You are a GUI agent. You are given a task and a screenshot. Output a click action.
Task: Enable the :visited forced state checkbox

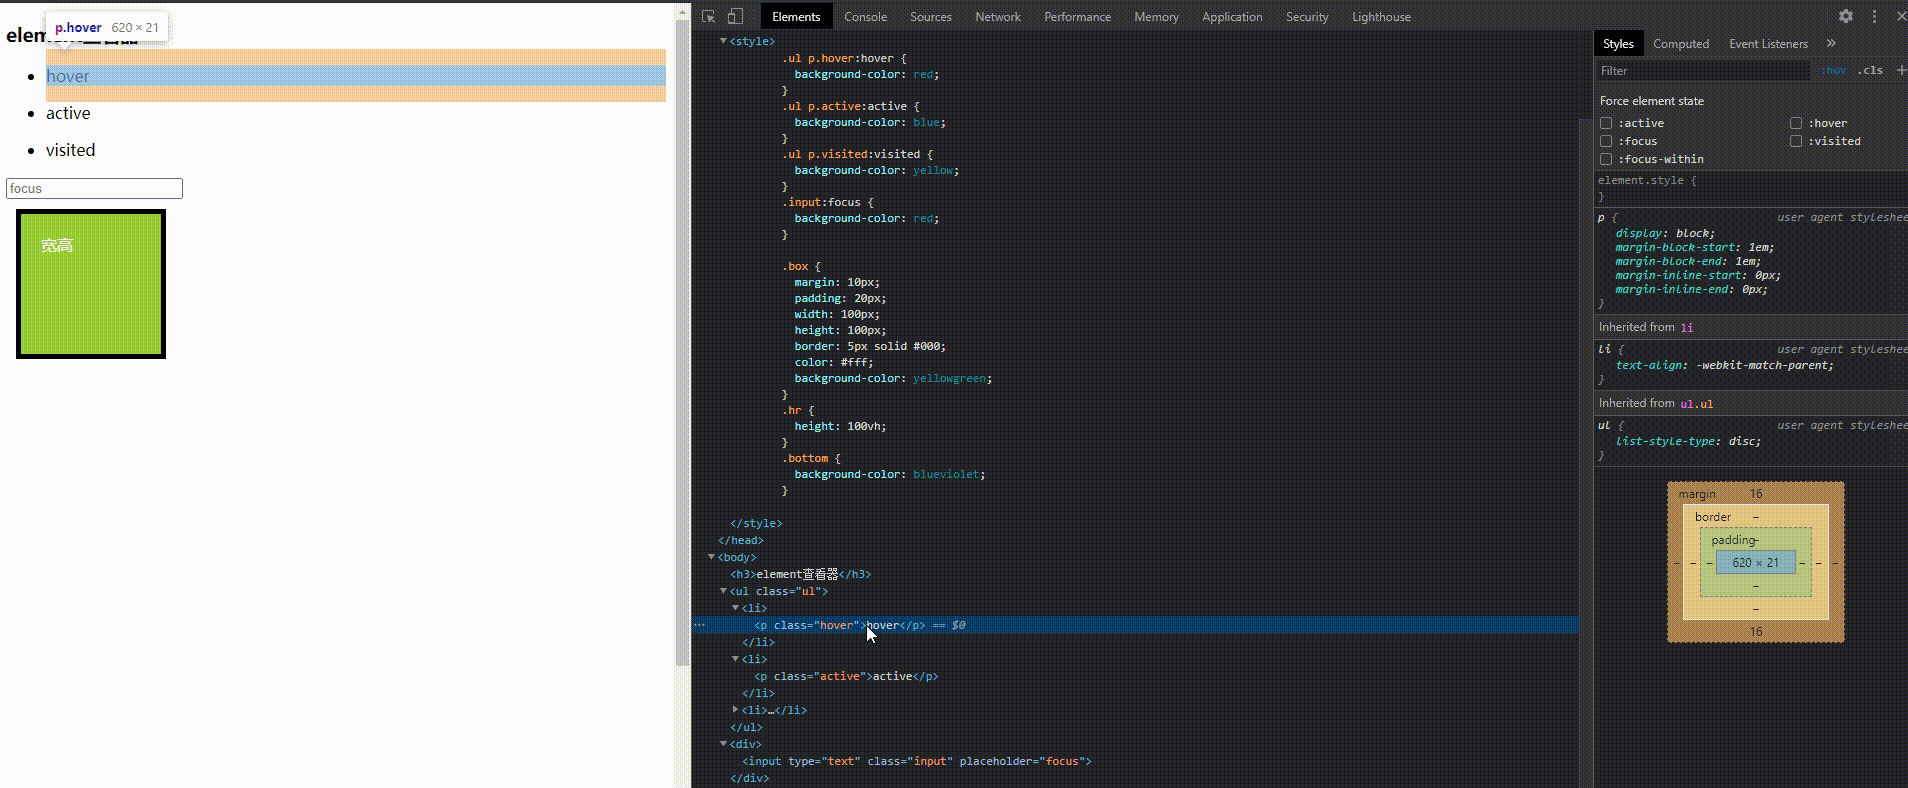pos(1796,141)
